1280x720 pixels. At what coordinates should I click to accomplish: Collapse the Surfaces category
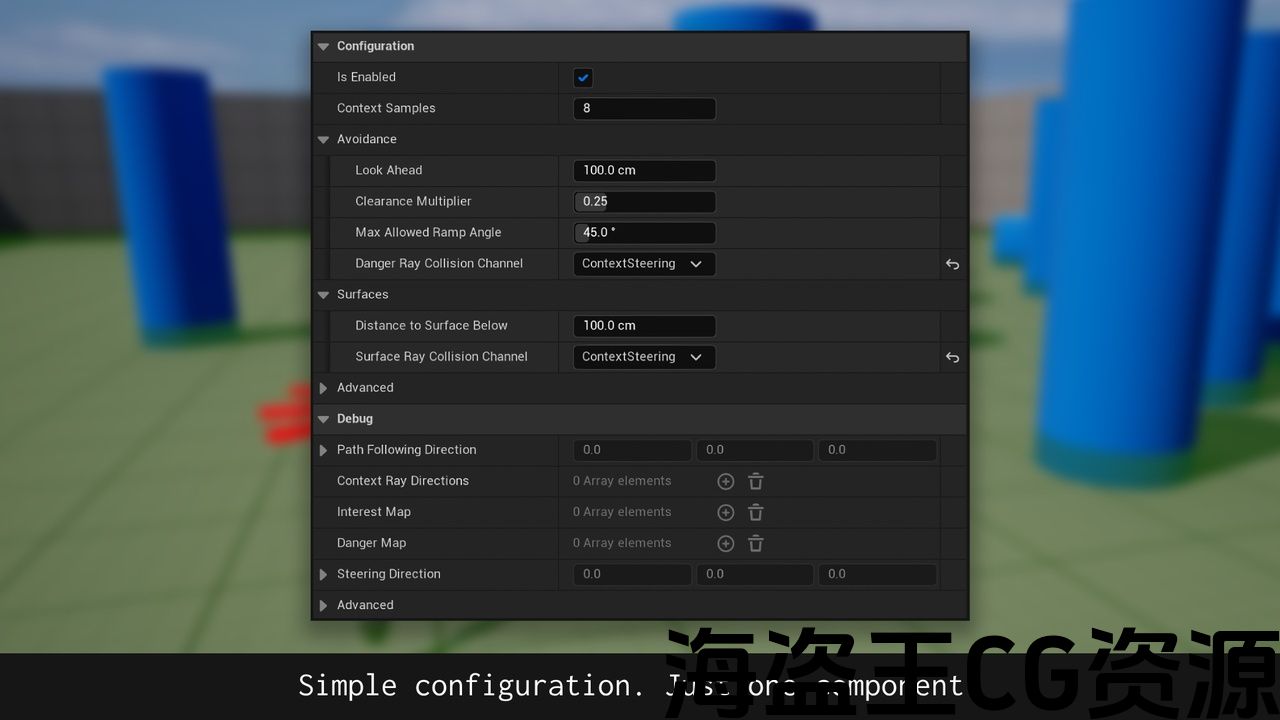(323, 295)
